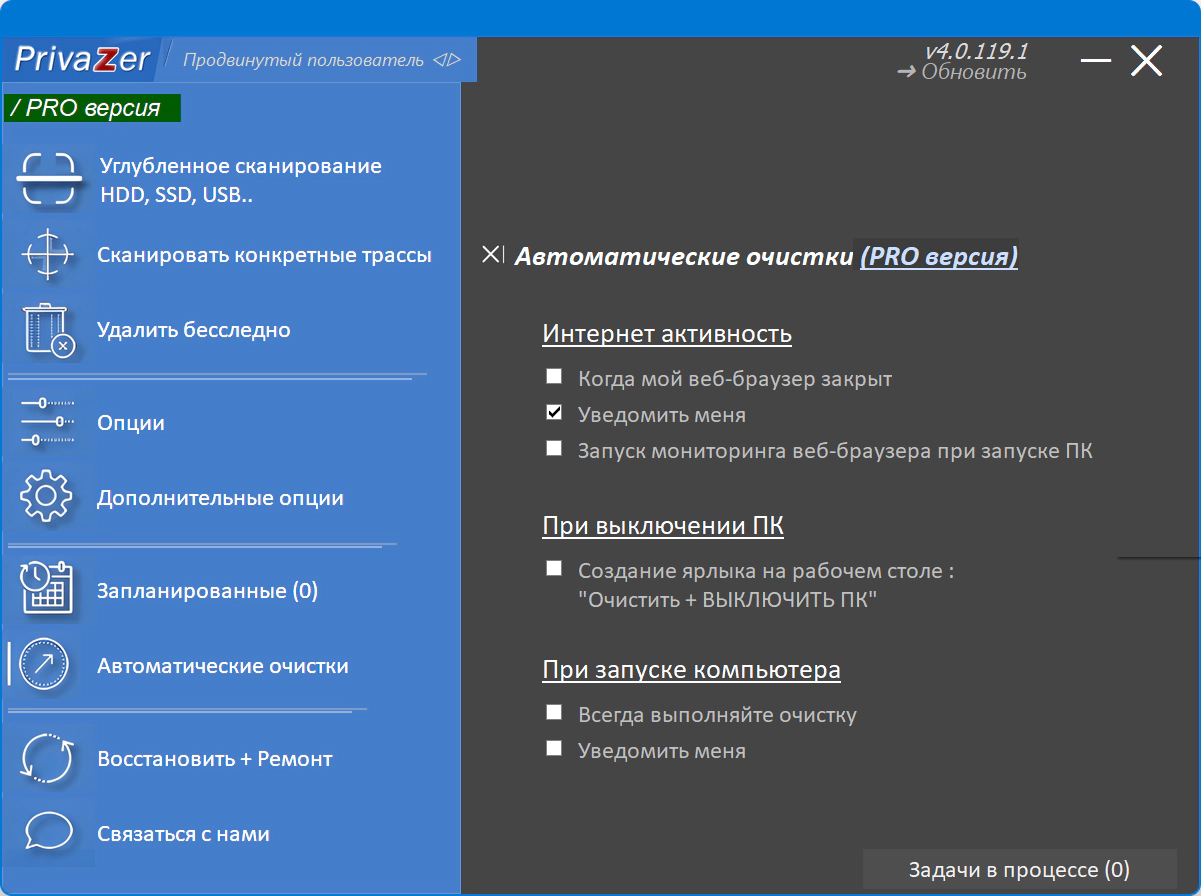This screenshot has height=896, width=1201.
Task: Enable 'Всегда выполняйте очистку' checkbox
Action: click(554, 713)
